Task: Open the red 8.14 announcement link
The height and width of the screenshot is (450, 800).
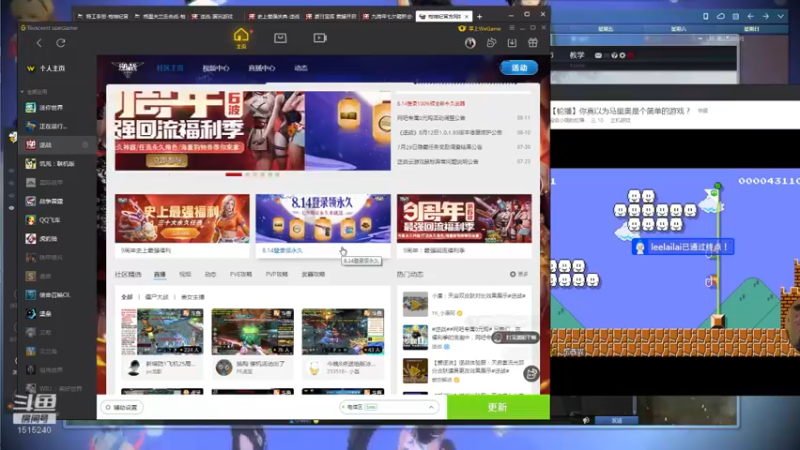Action: pyautogui.click(x=431, y=104)
